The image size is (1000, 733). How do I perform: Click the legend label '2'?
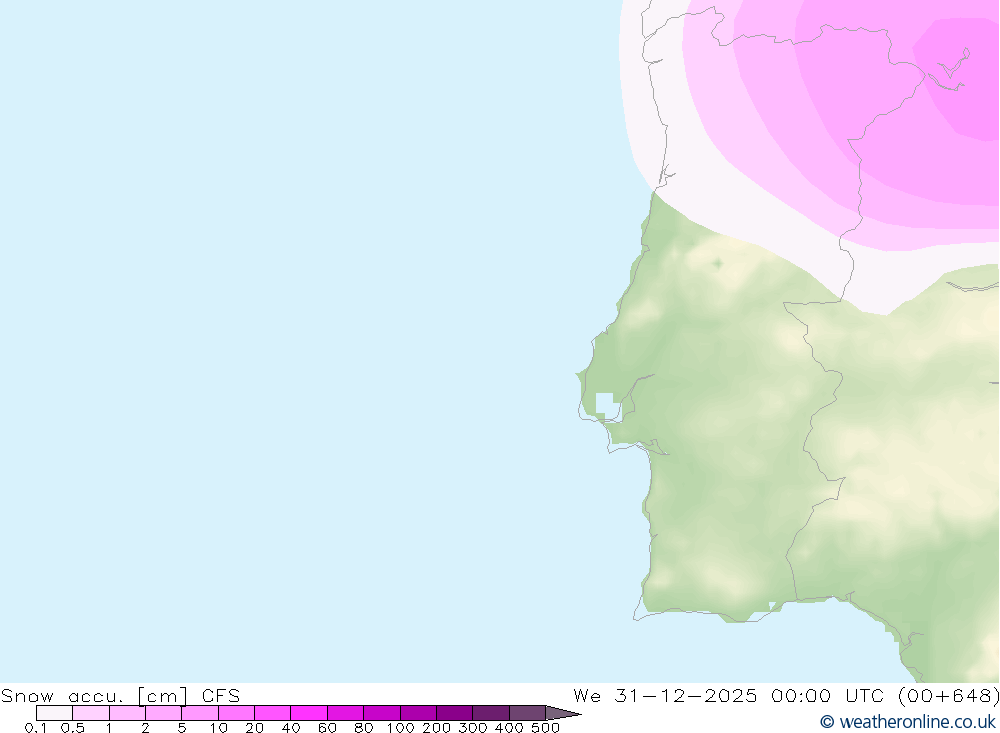coord(145,727)
